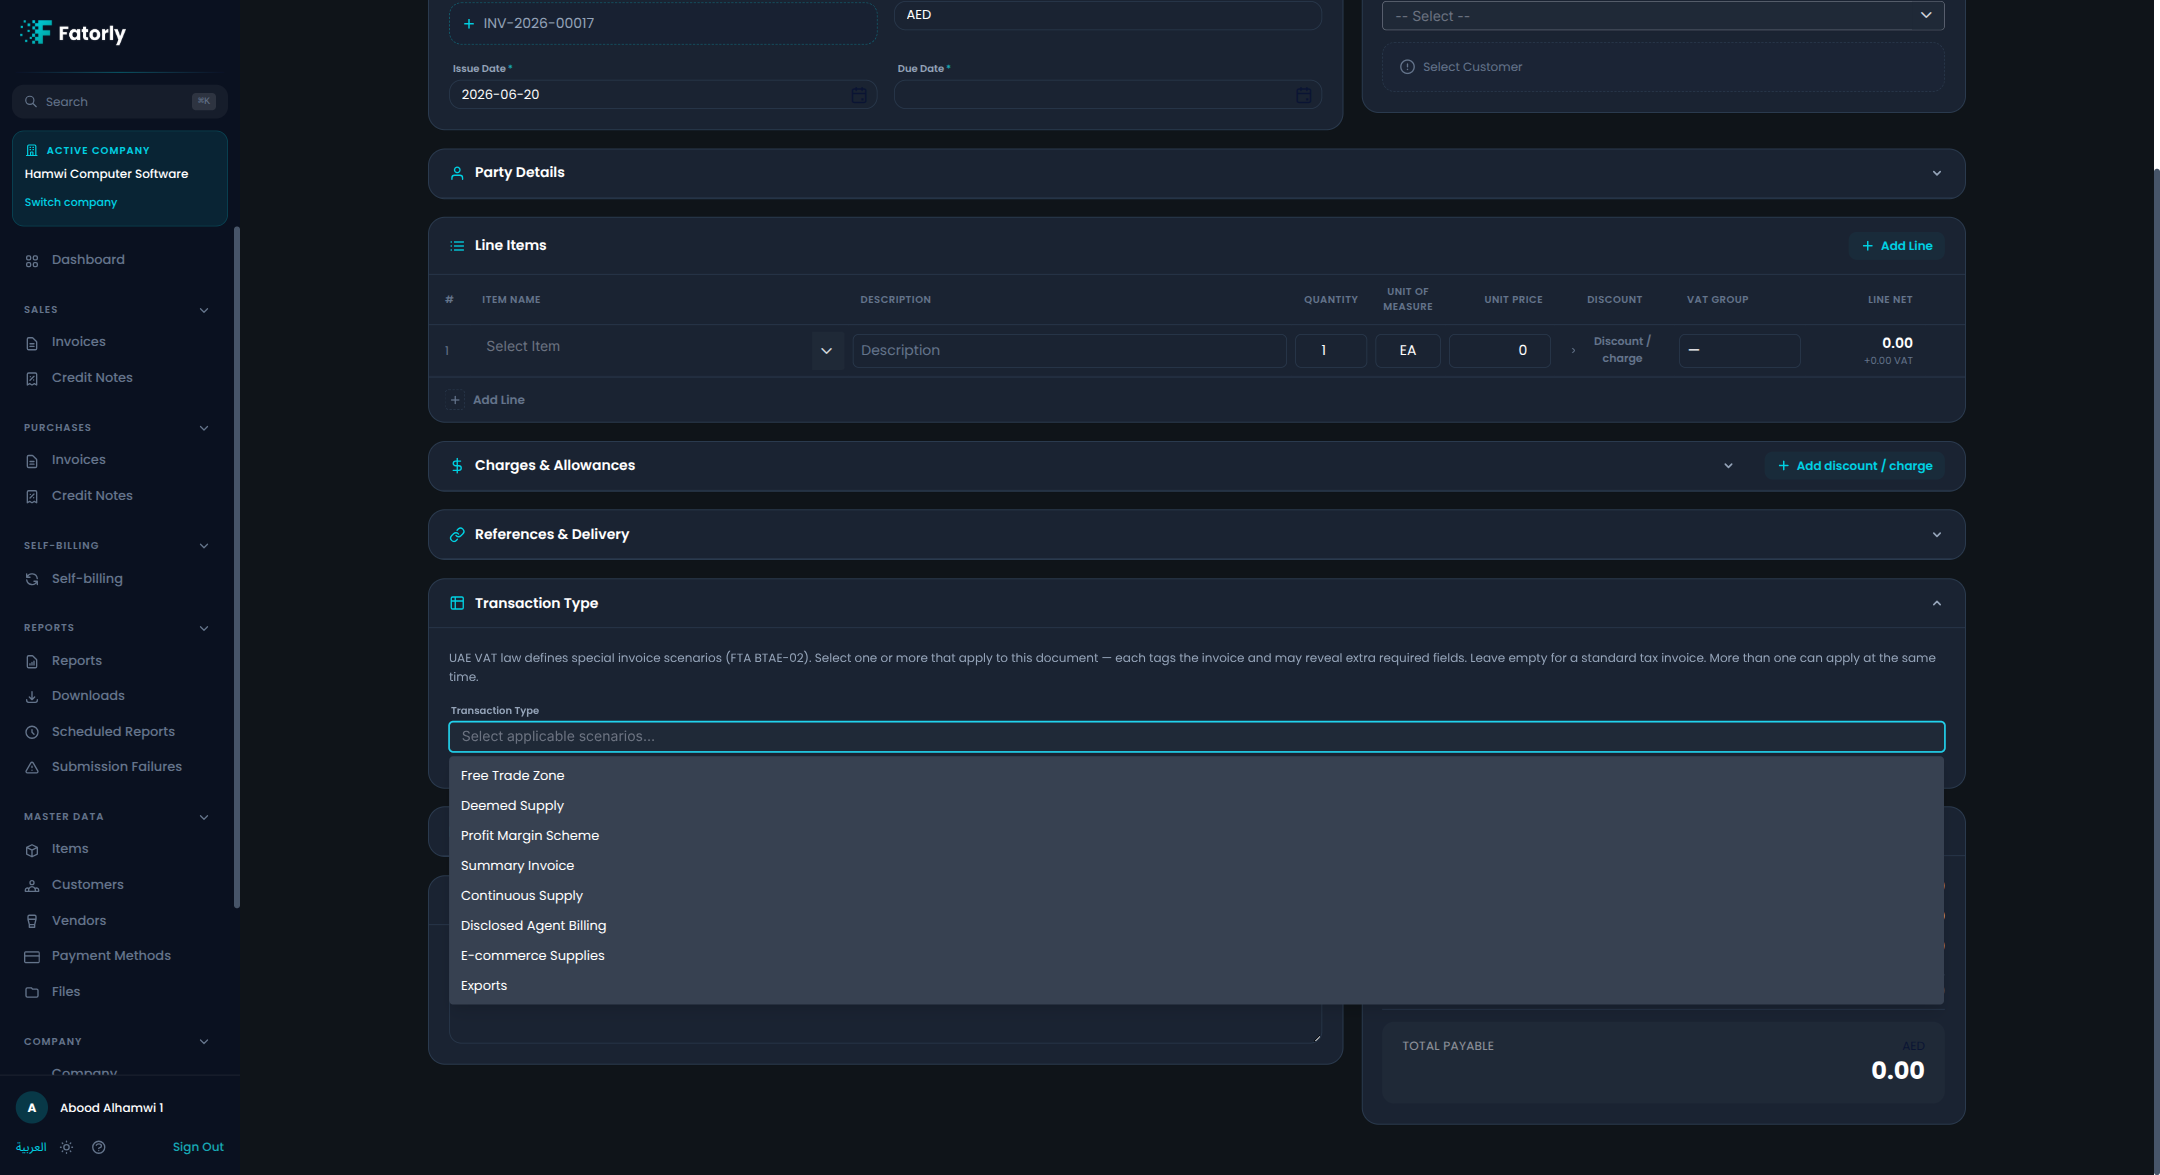
Task: Click the theme toggle sun icon
Action: (x=66, y=1147)
